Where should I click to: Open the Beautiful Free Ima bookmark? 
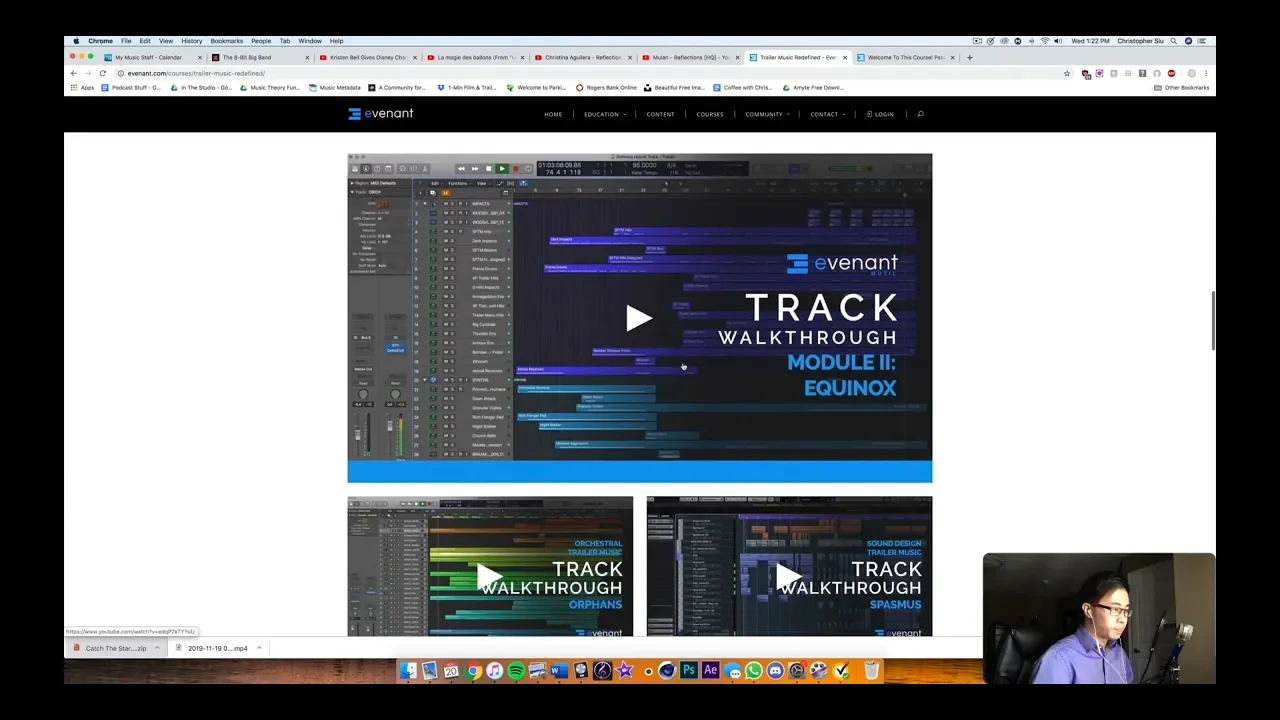click(x=674, y=87)
